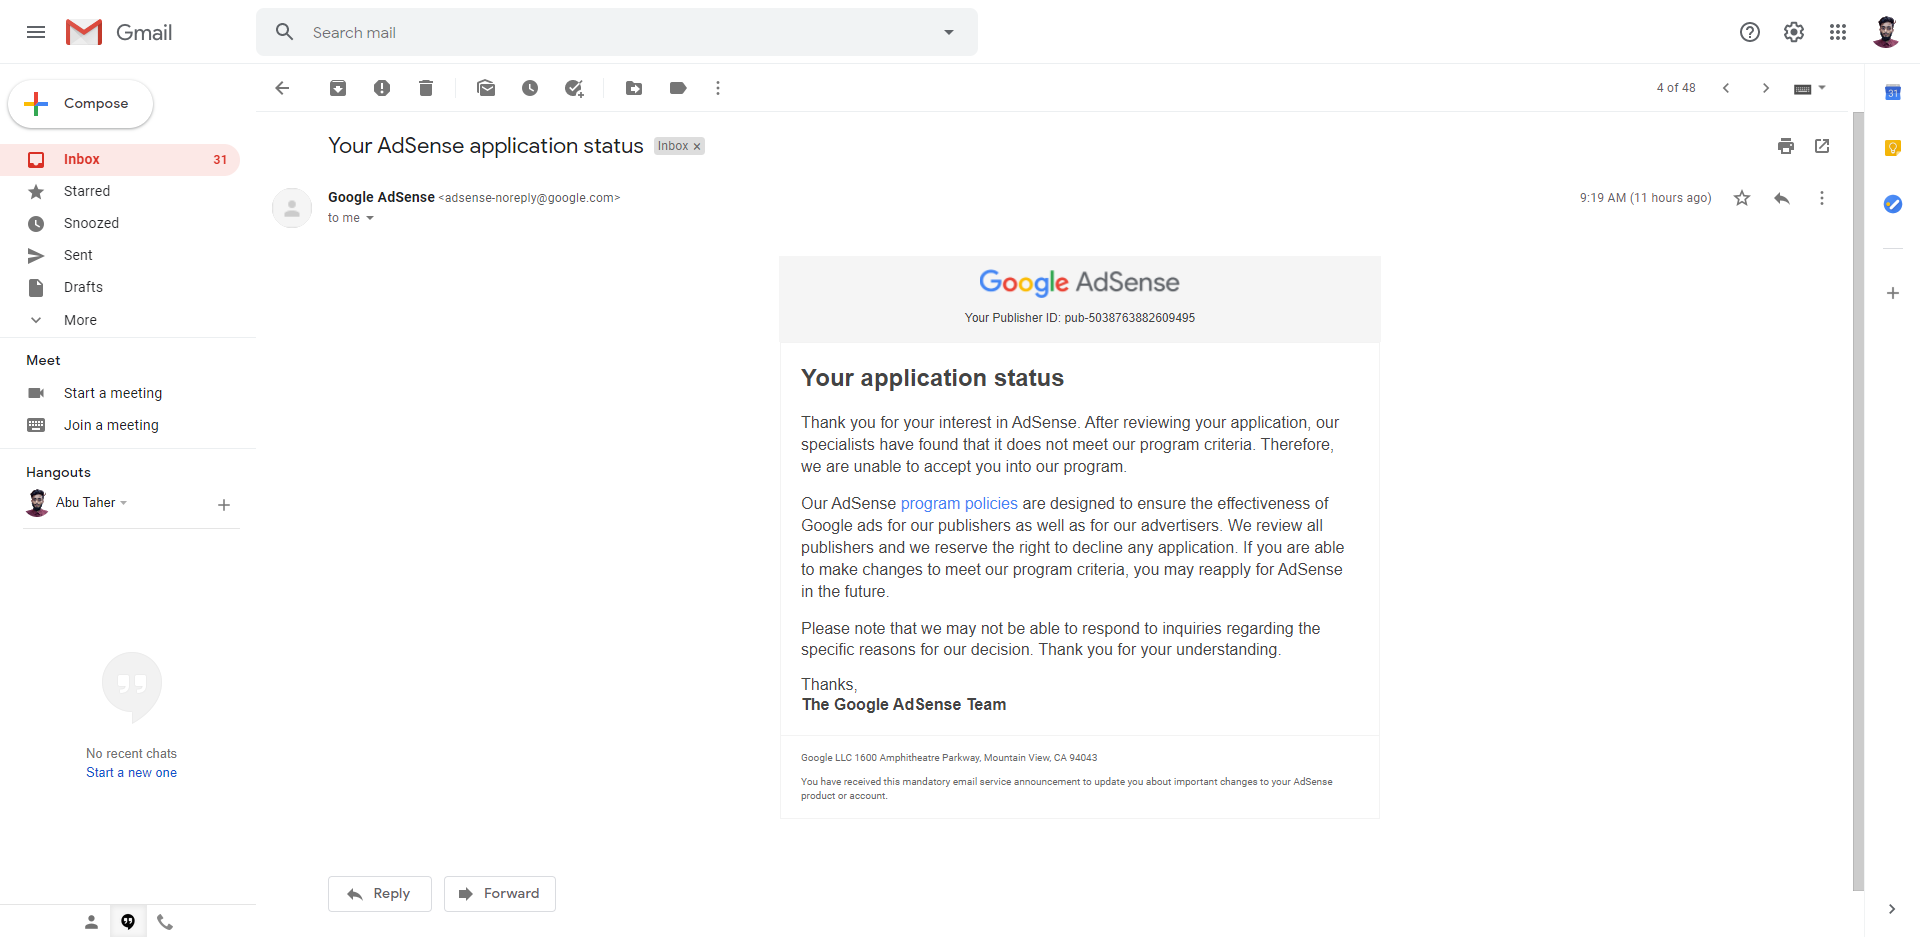The image size is (1920, 937).
Task: Open the Sent folder
Action: [78, 255]
